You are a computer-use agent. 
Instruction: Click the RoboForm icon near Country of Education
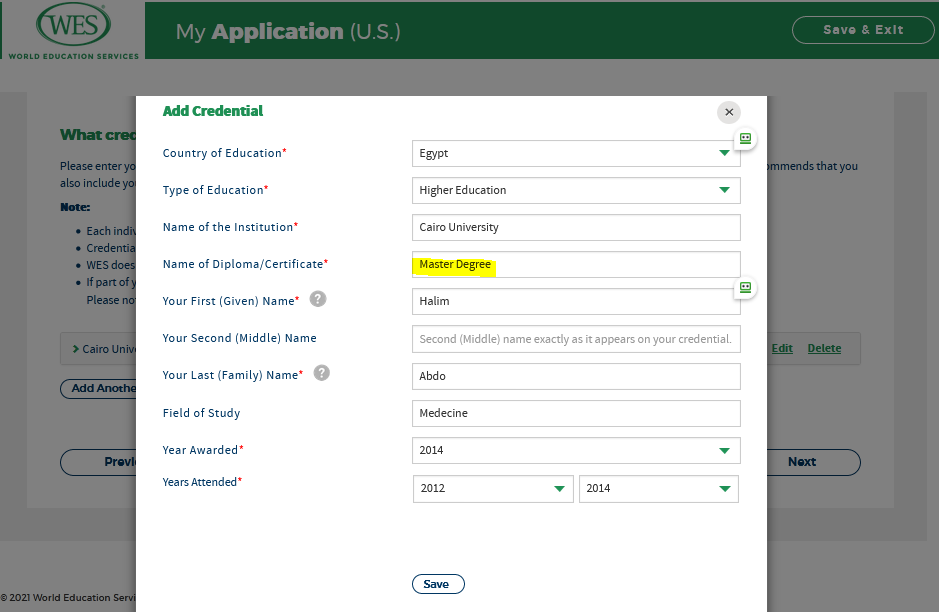744,139
